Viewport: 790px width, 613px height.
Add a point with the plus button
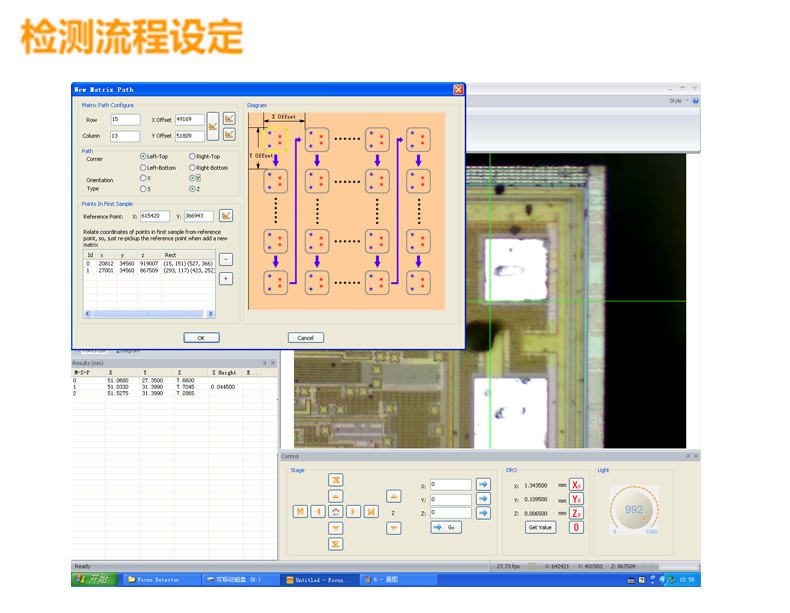pos(226,278)
